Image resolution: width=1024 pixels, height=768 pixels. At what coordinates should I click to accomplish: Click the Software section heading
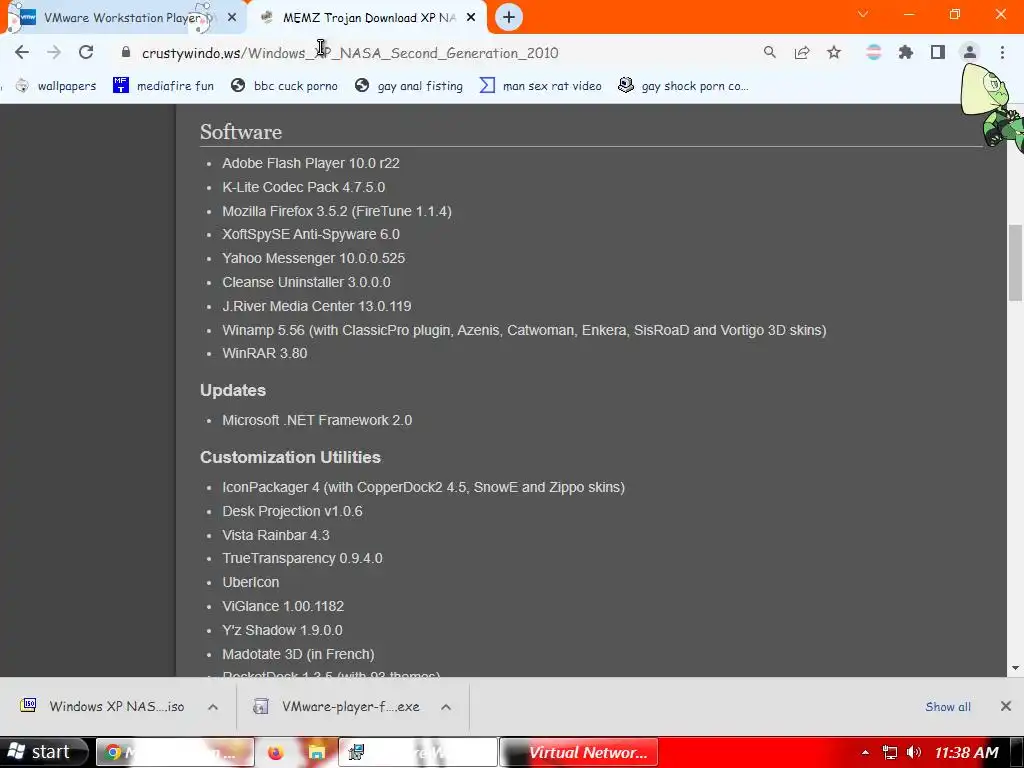pos(241,132)
